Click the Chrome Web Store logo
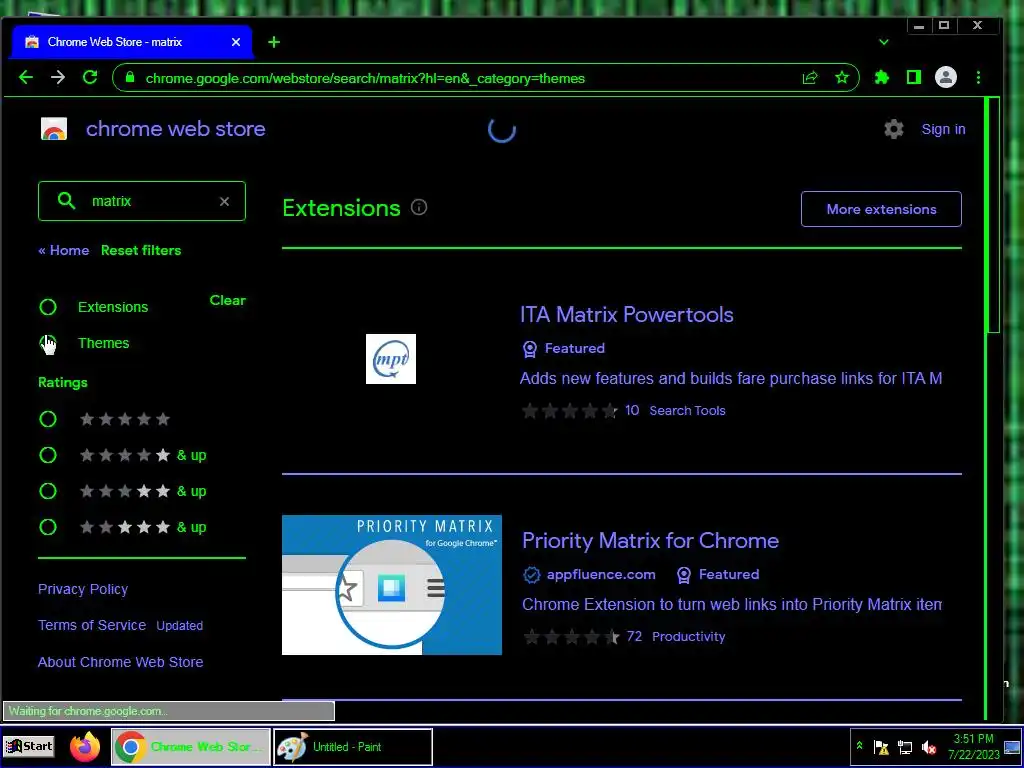The image size is (1024, 768). point(54,129)
